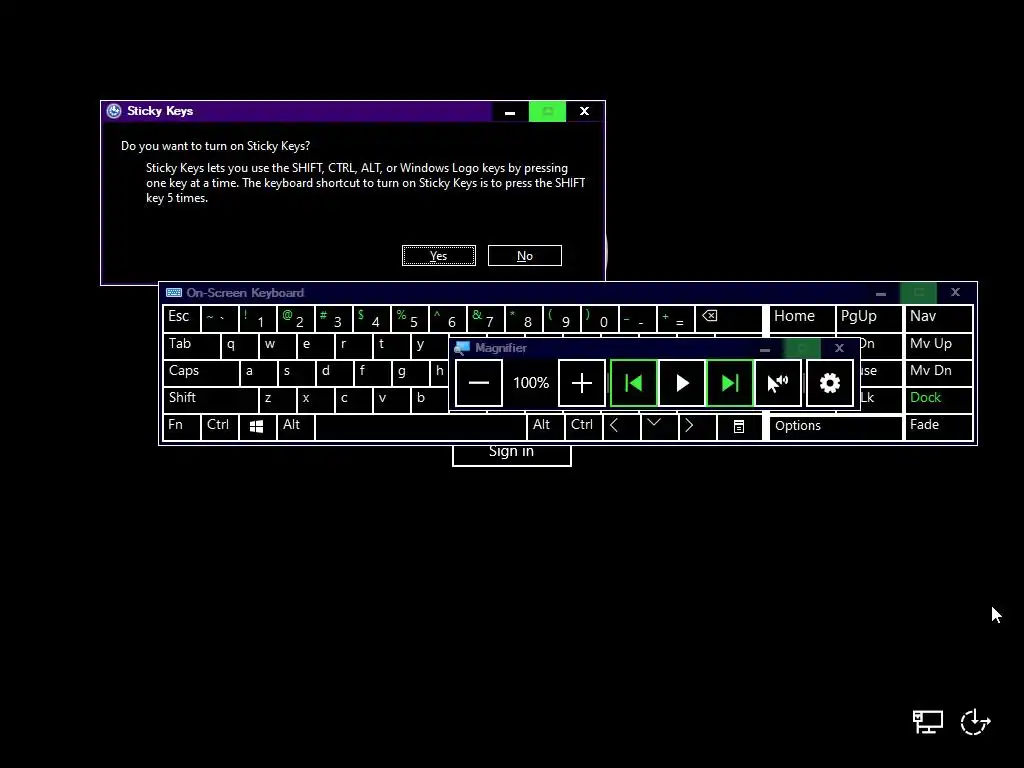This screenshot has height=768, width=1024.
Task: Click Magnifier previous sentence button
Action: (633, 383)
